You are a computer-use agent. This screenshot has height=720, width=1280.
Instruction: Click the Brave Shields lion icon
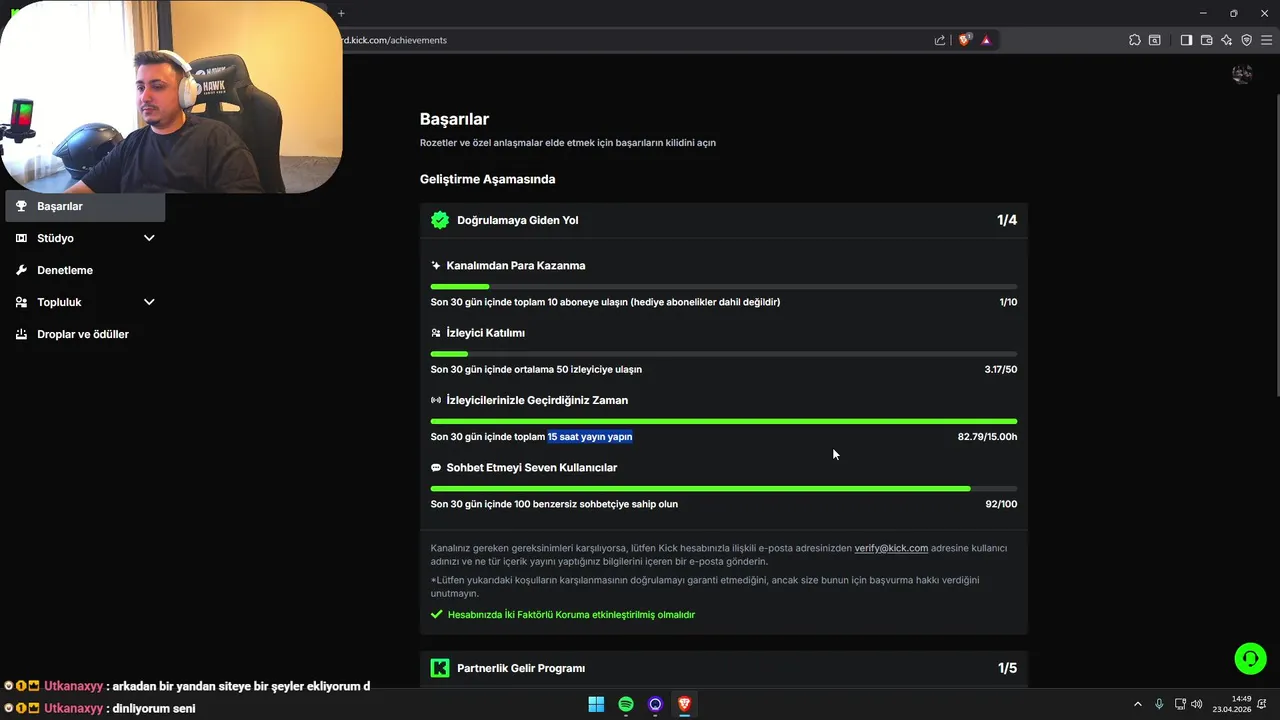coord(964,40)
